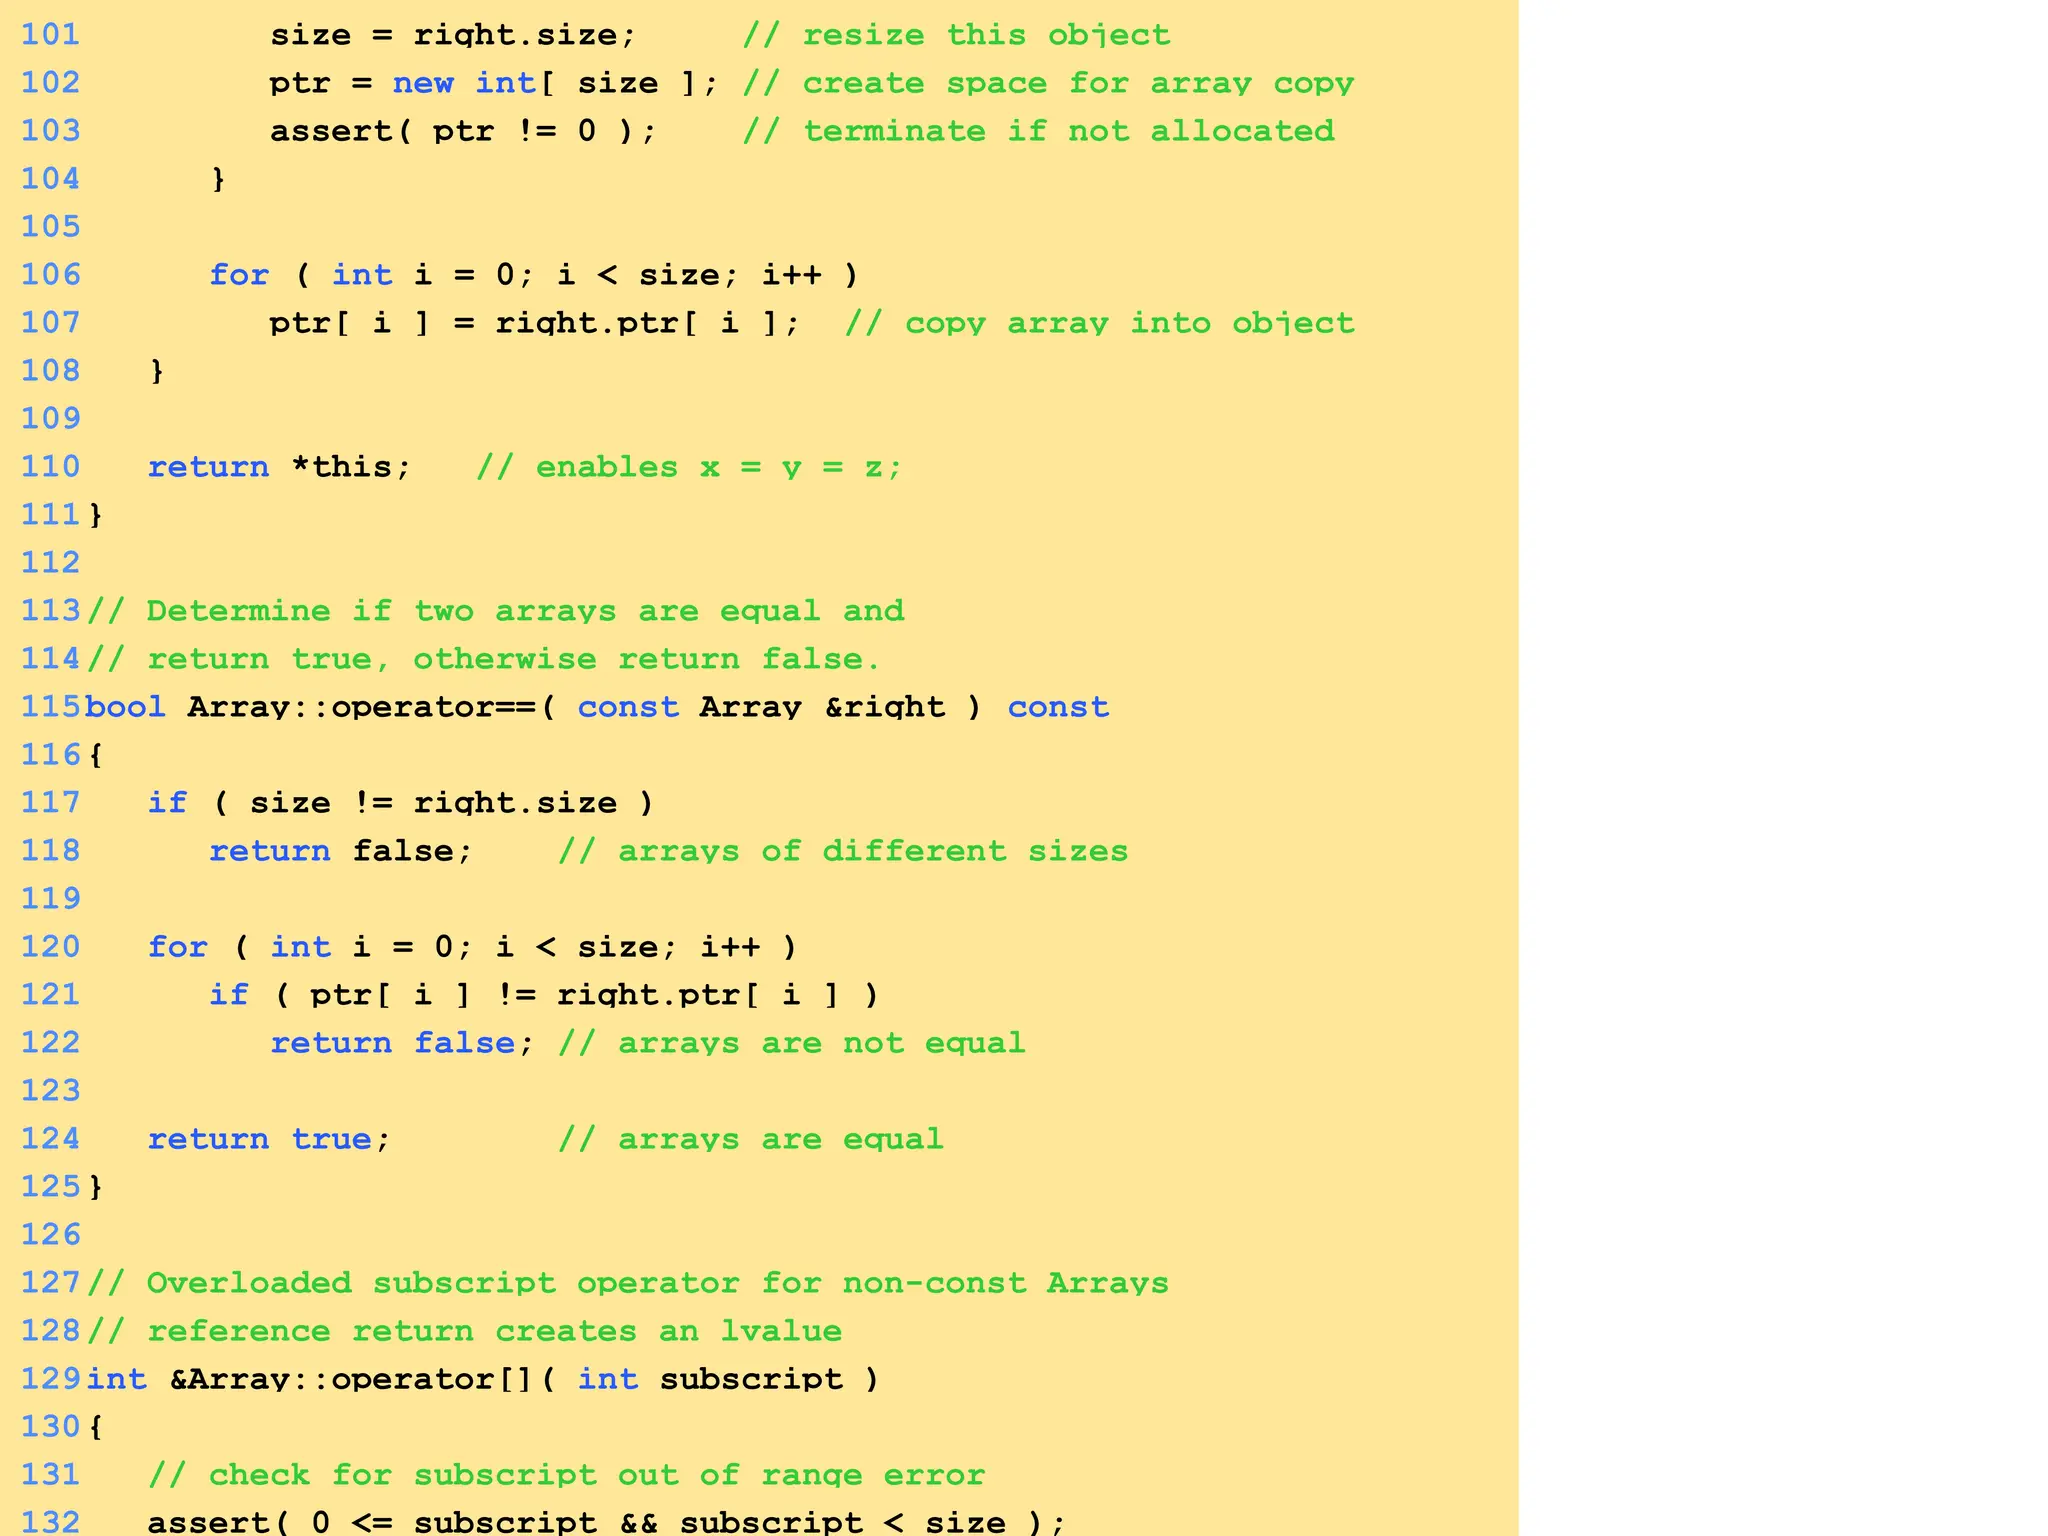Viewport: 2048px width, 1536px height.
Task: Click line number 109
Action: [x=51, y=419]
